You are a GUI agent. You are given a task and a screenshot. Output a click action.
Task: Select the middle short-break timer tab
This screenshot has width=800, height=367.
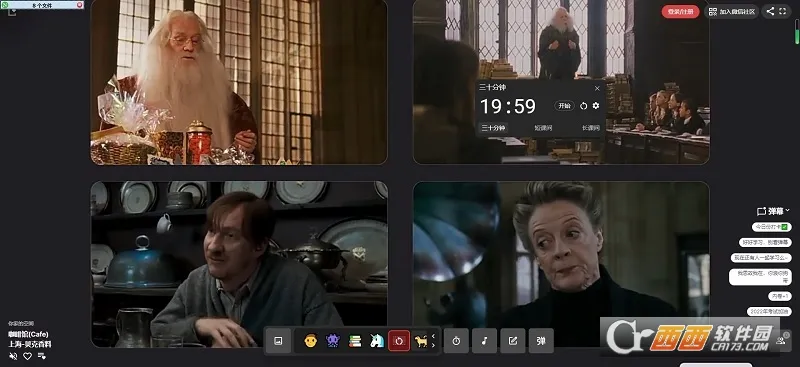[543, 128]
